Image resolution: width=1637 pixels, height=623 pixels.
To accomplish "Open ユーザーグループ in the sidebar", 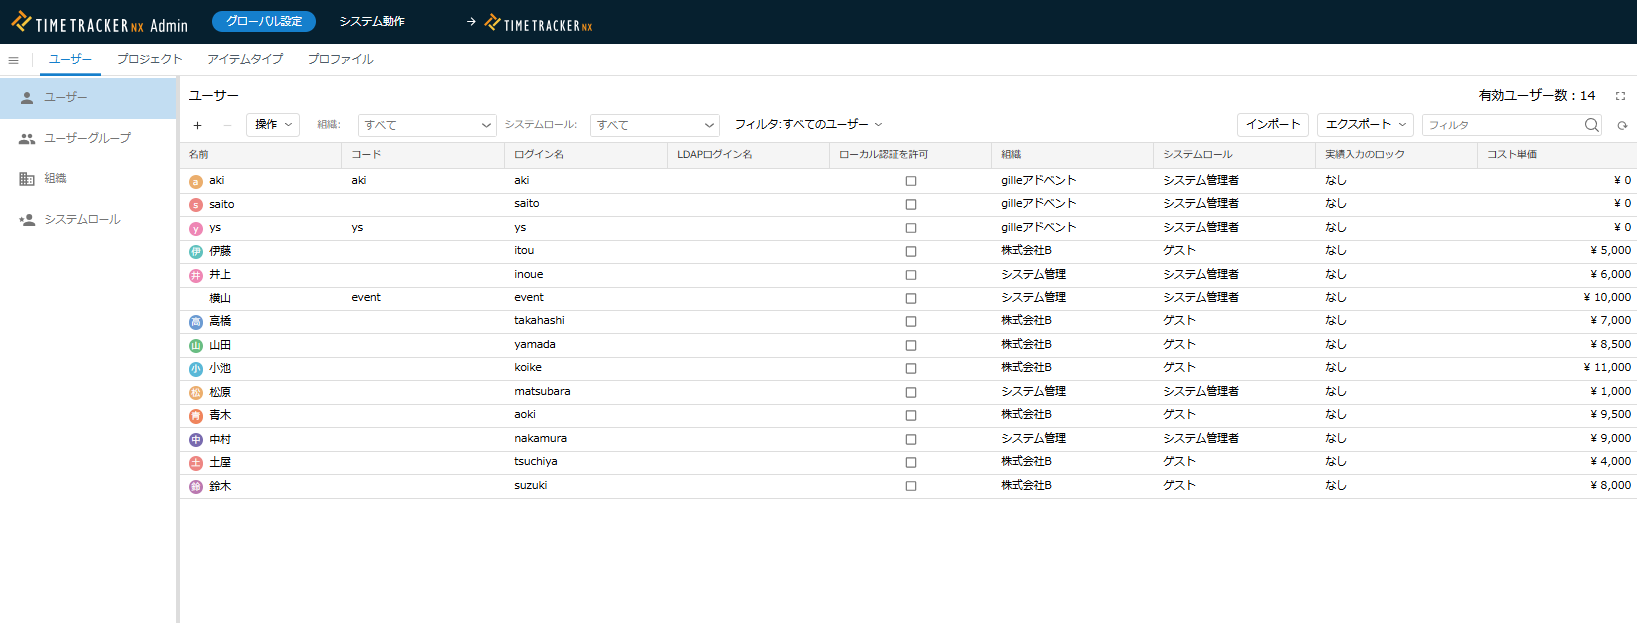I will (88, 138).
